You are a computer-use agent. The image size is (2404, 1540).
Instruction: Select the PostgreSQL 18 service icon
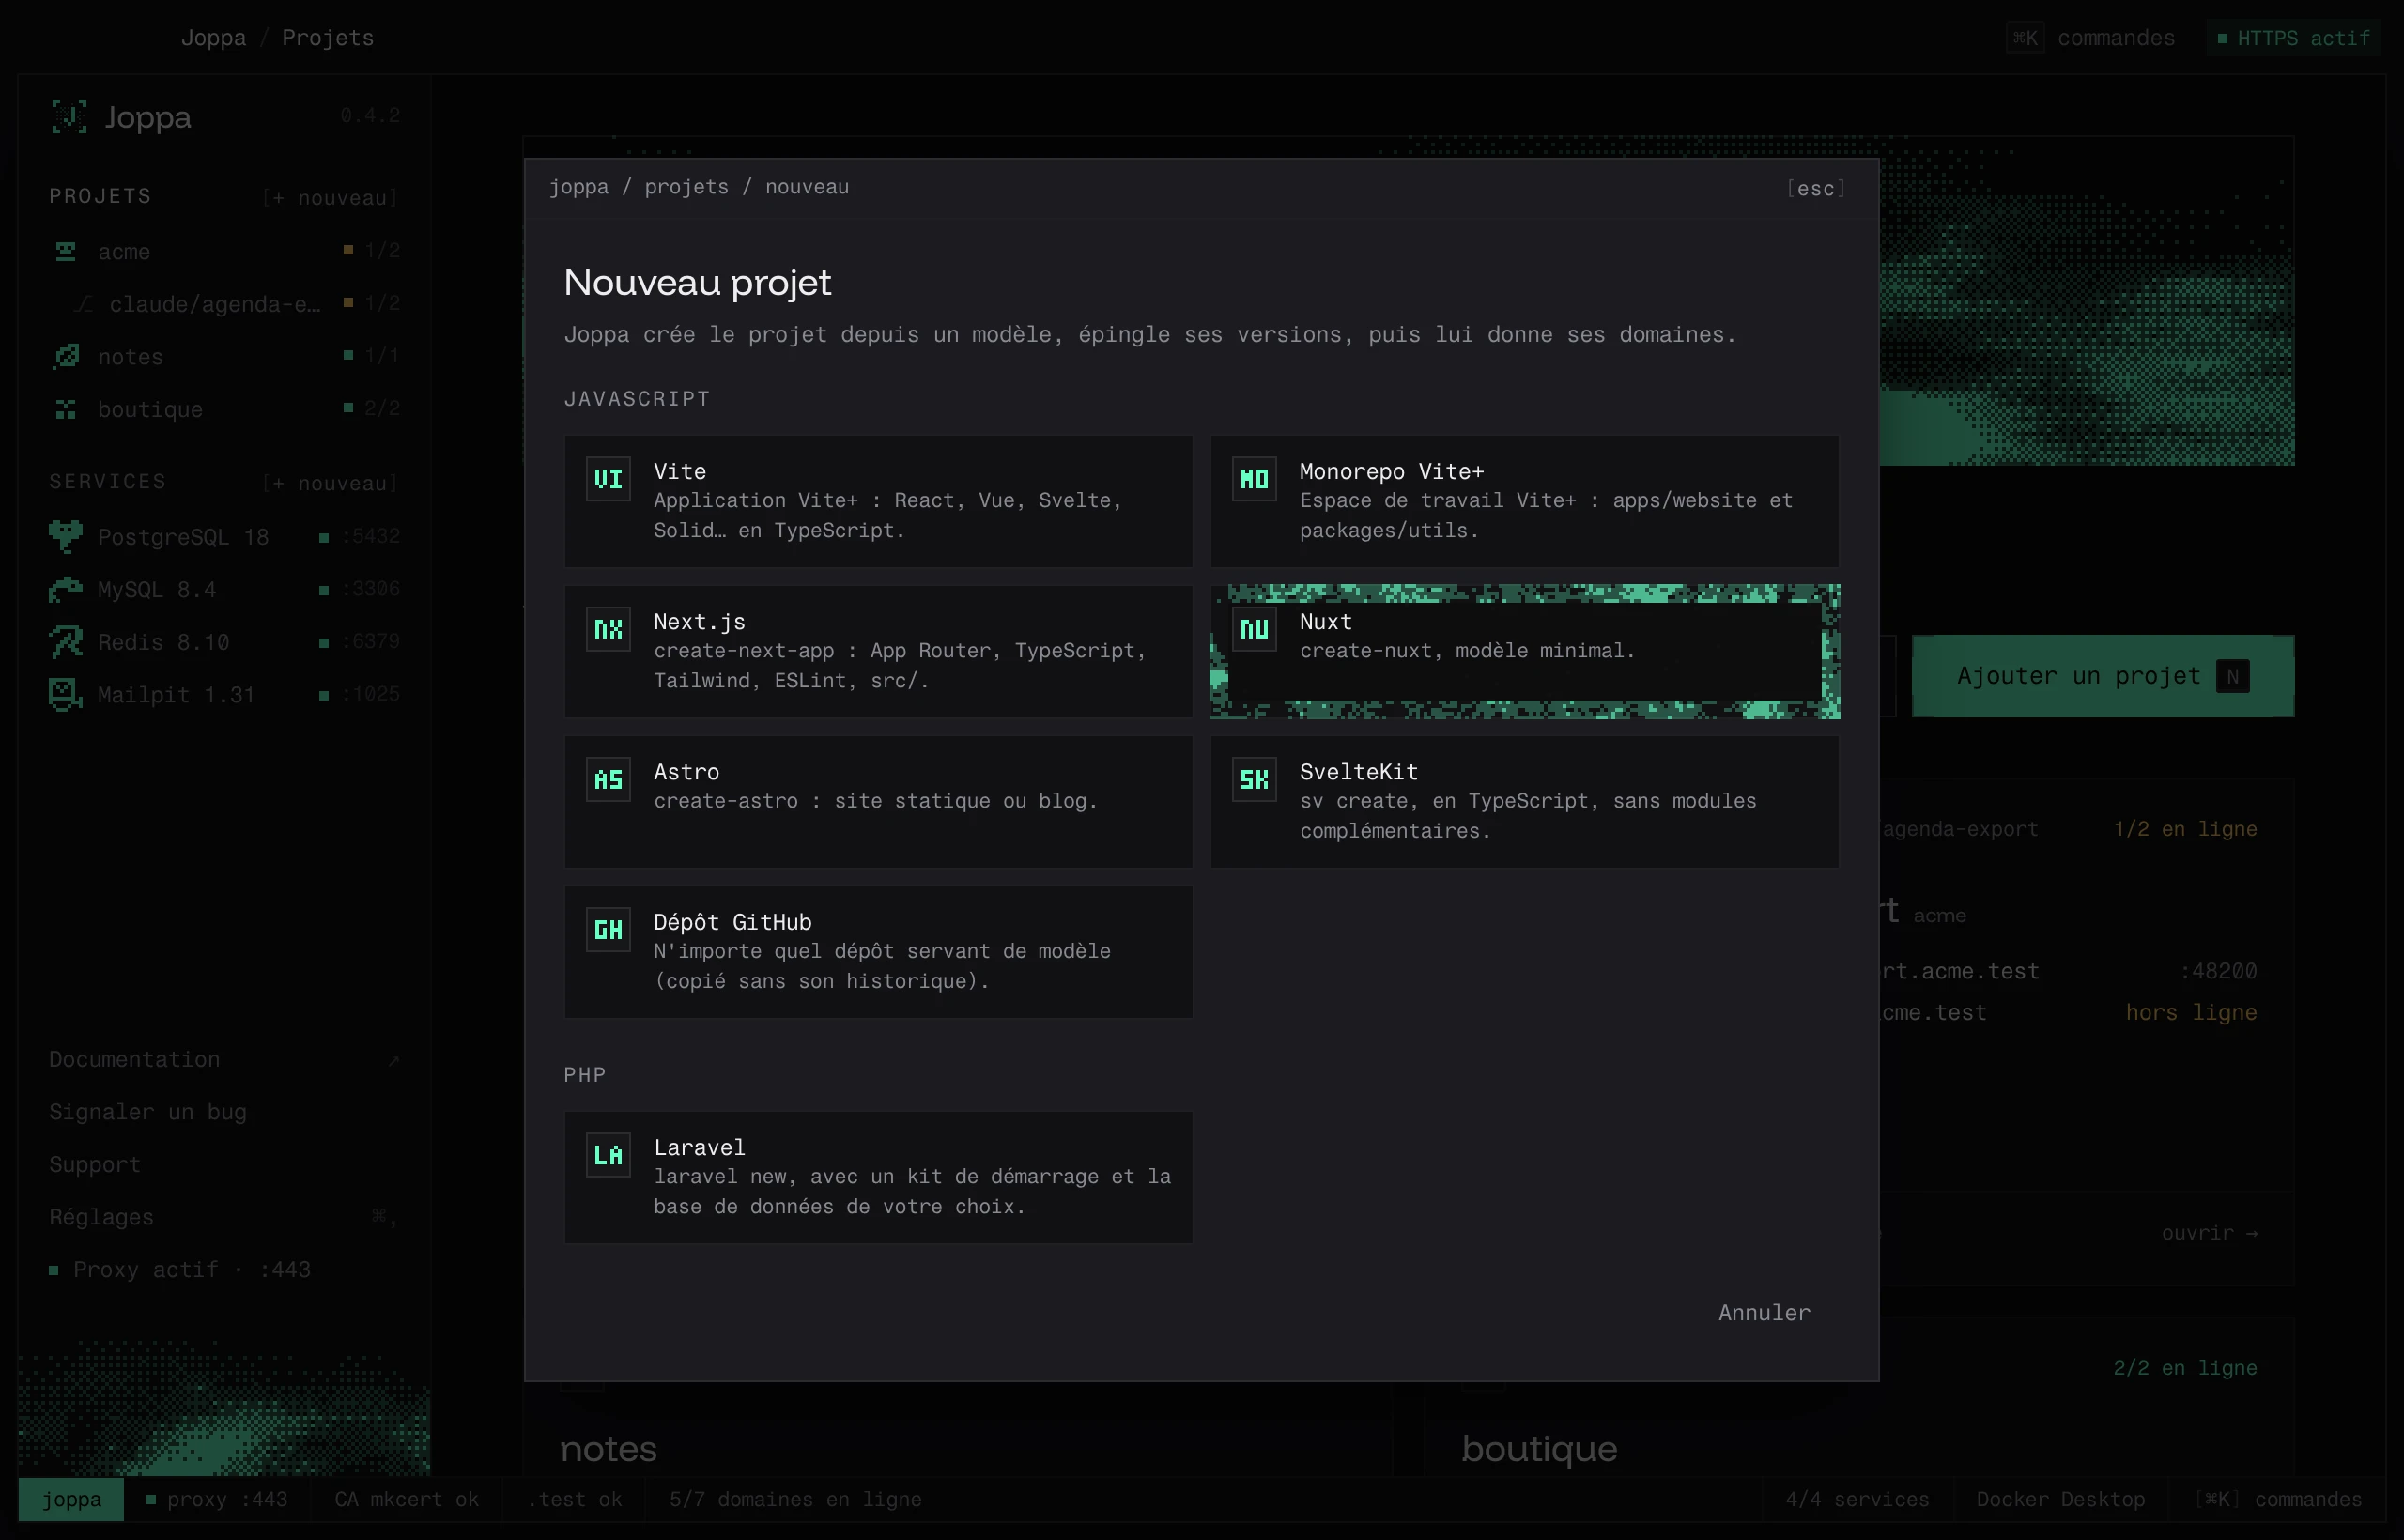point(66,536)
